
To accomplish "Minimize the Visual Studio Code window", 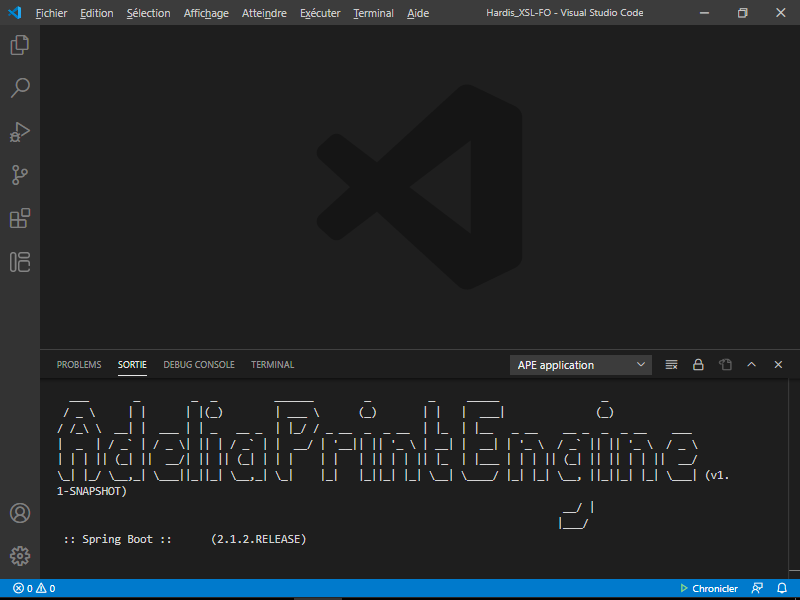I will [705, 13].
